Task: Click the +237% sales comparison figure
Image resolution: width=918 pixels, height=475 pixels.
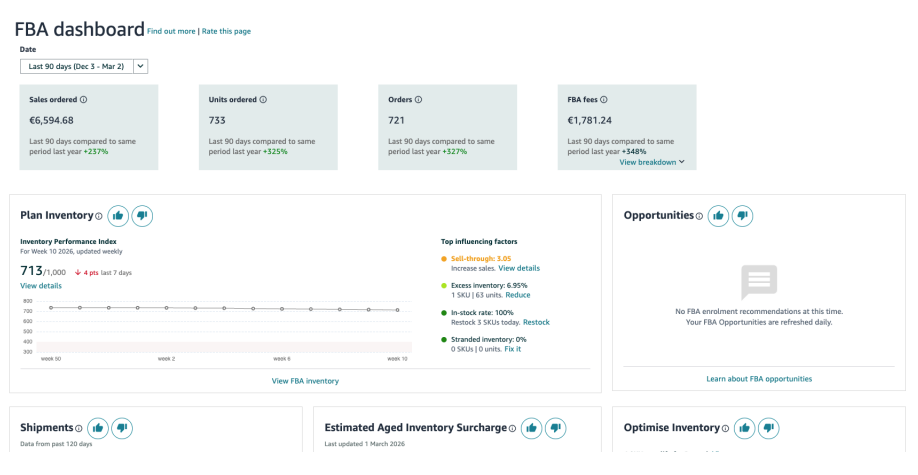Action: point(95,152)
